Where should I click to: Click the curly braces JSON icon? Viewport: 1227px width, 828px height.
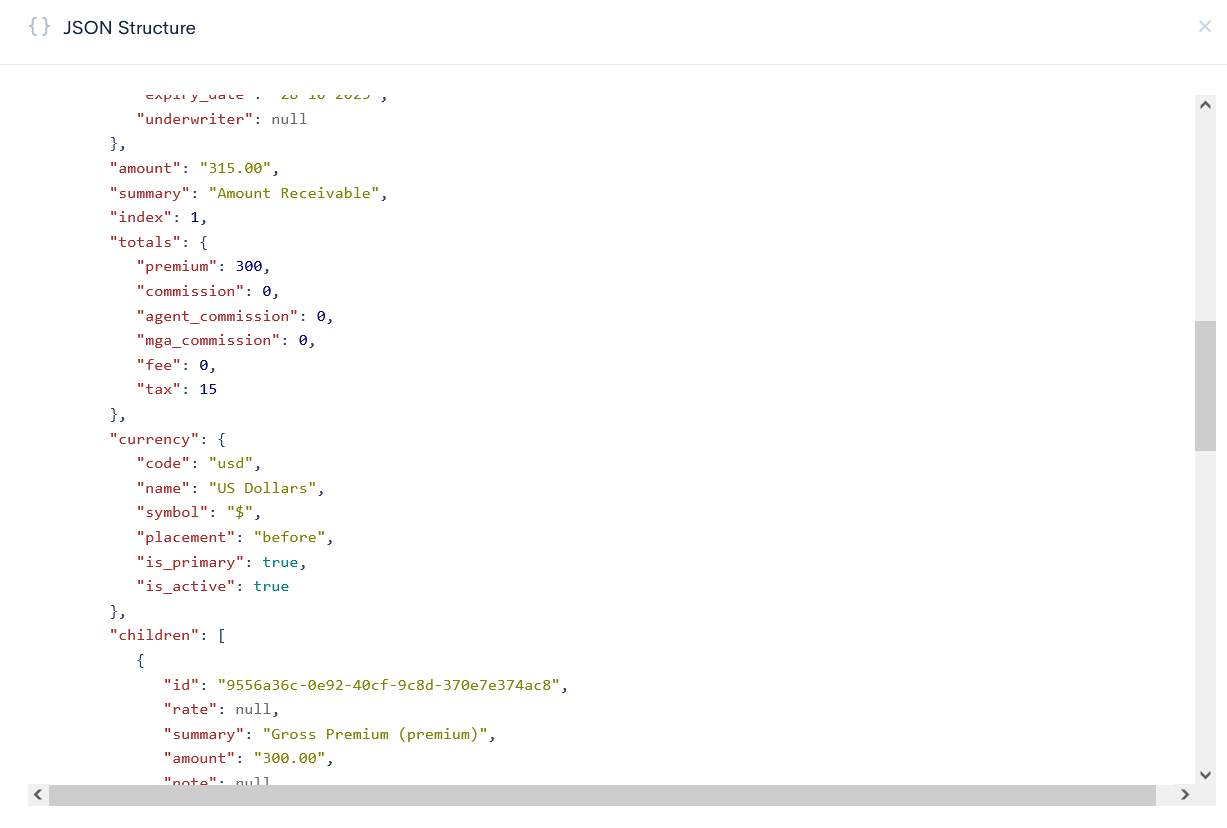click(x=39, y=27)
